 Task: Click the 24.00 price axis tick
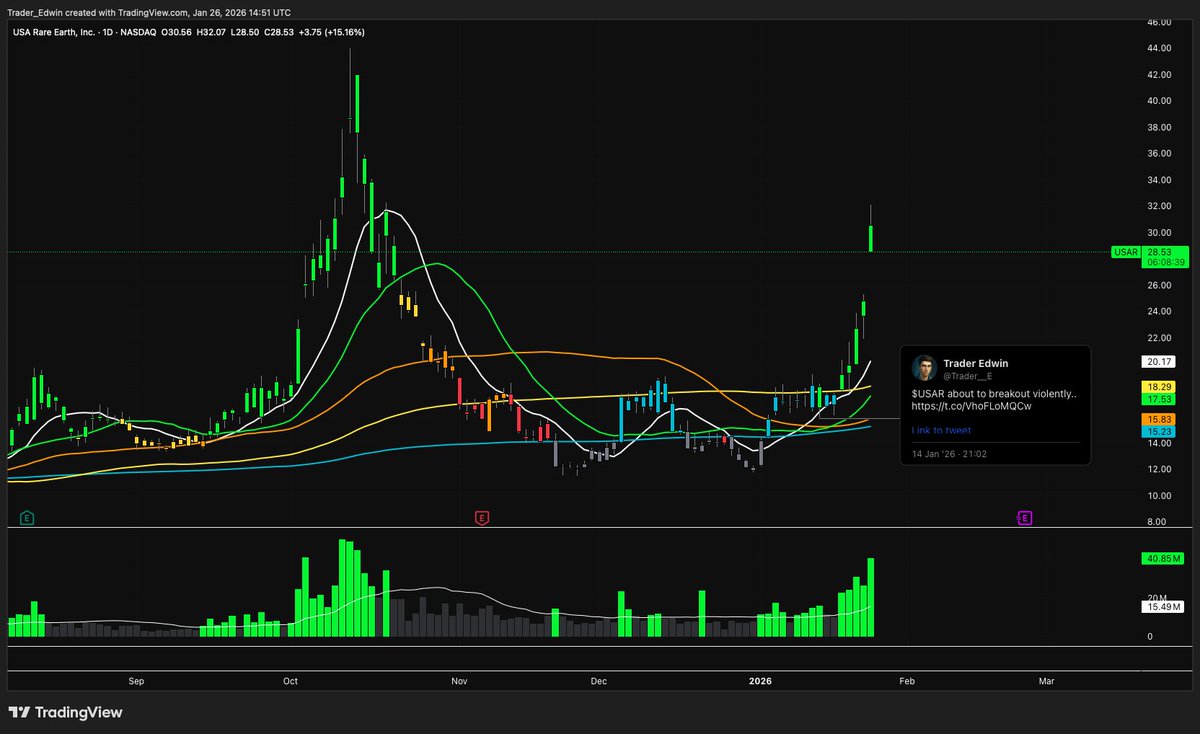[1159, 311]
